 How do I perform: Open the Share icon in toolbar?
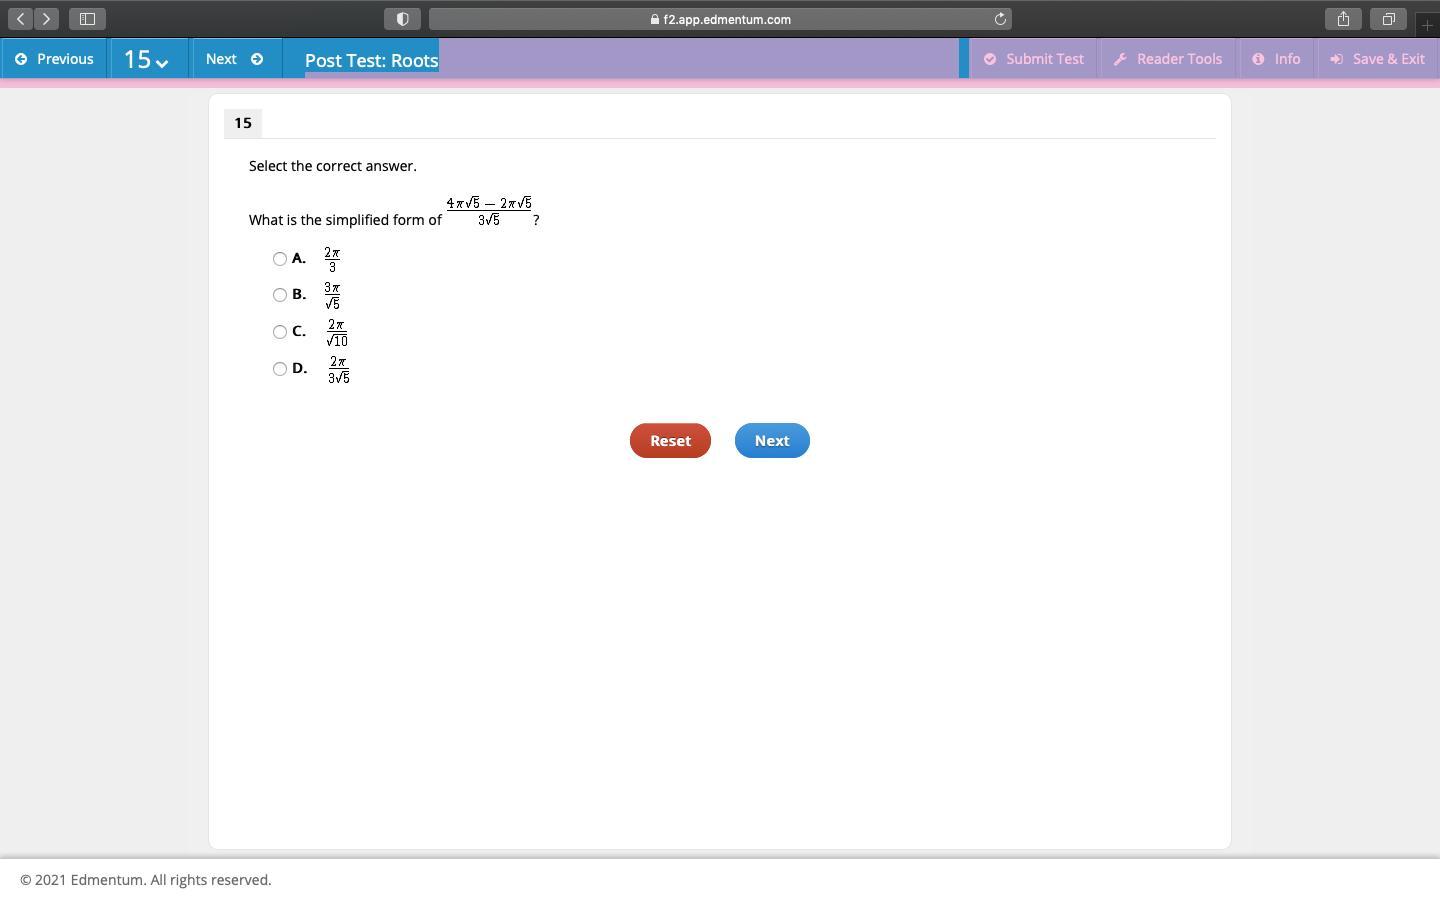(x=1343, y=19)
